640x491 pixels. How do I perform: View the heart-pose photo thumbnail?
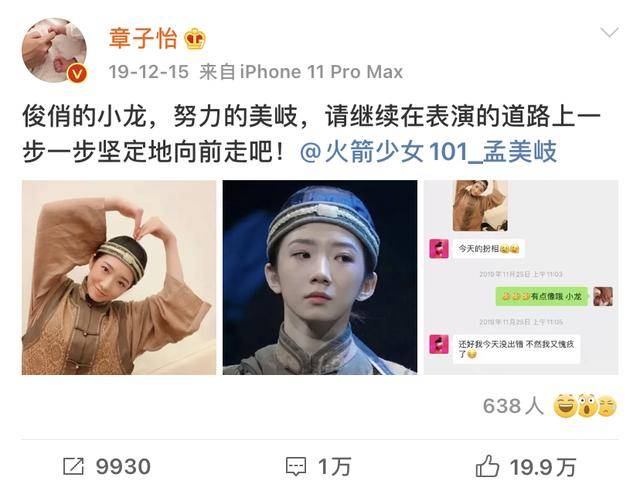pyautogui.click(x=119, y=278)
